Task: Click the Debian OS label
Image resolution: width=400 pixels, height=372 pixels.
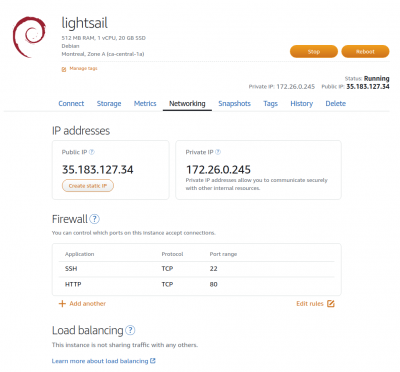Action: click(70, 46)
